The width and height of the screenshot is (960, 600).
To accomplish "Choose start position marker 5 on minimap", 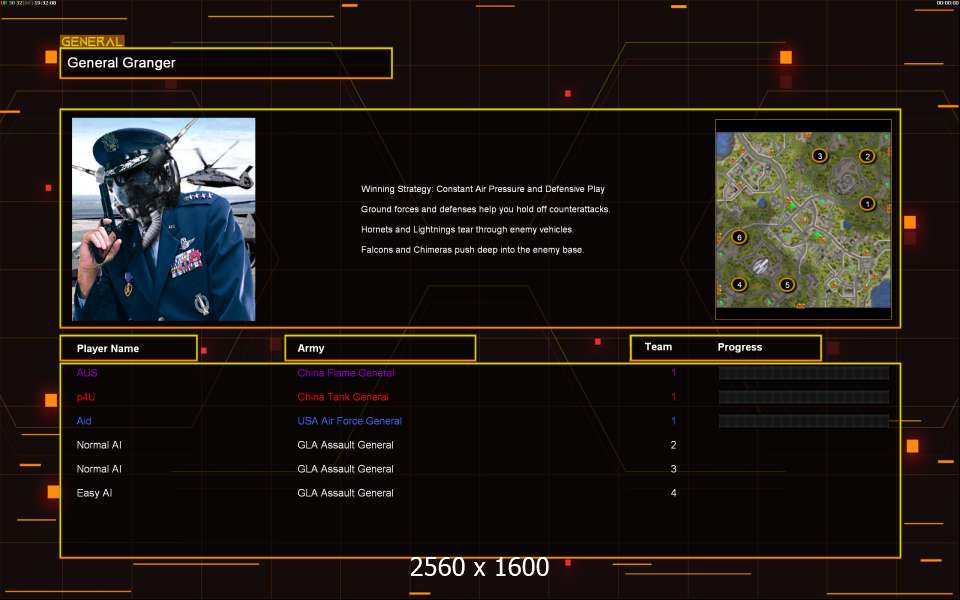I will tap(787, 284).
